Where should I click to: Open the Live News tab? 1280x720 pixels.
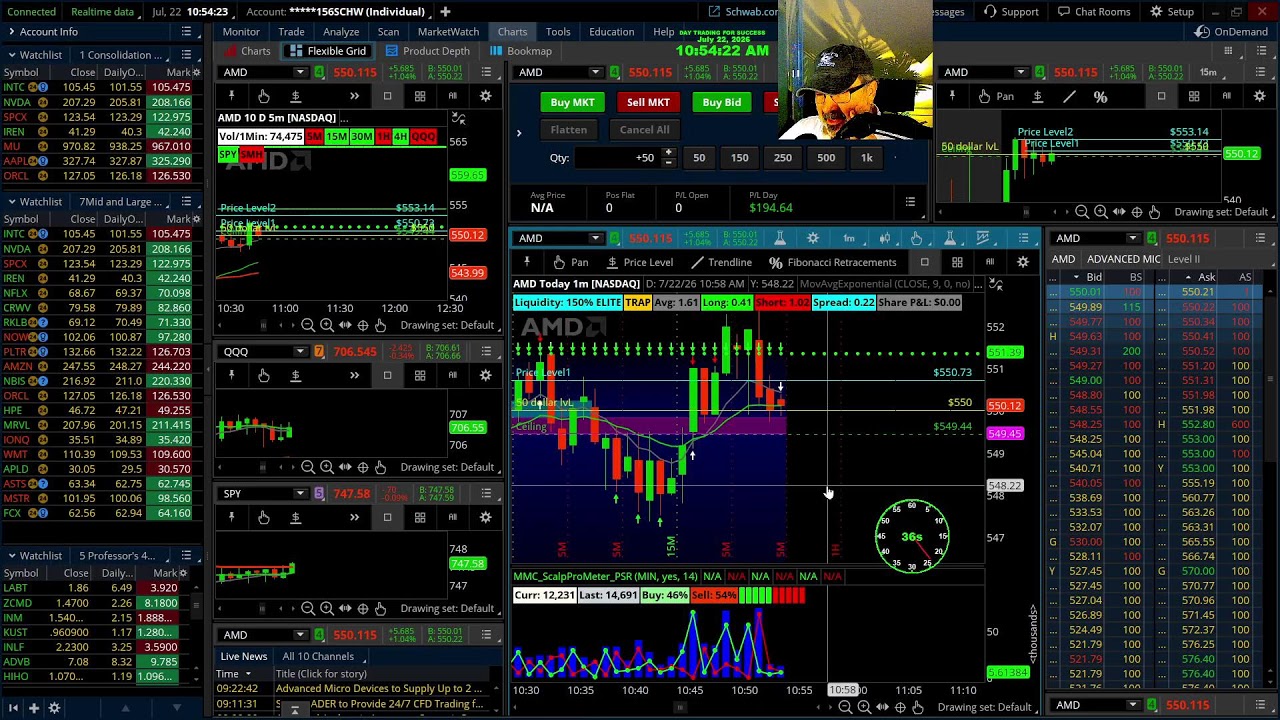coord(244,656)
